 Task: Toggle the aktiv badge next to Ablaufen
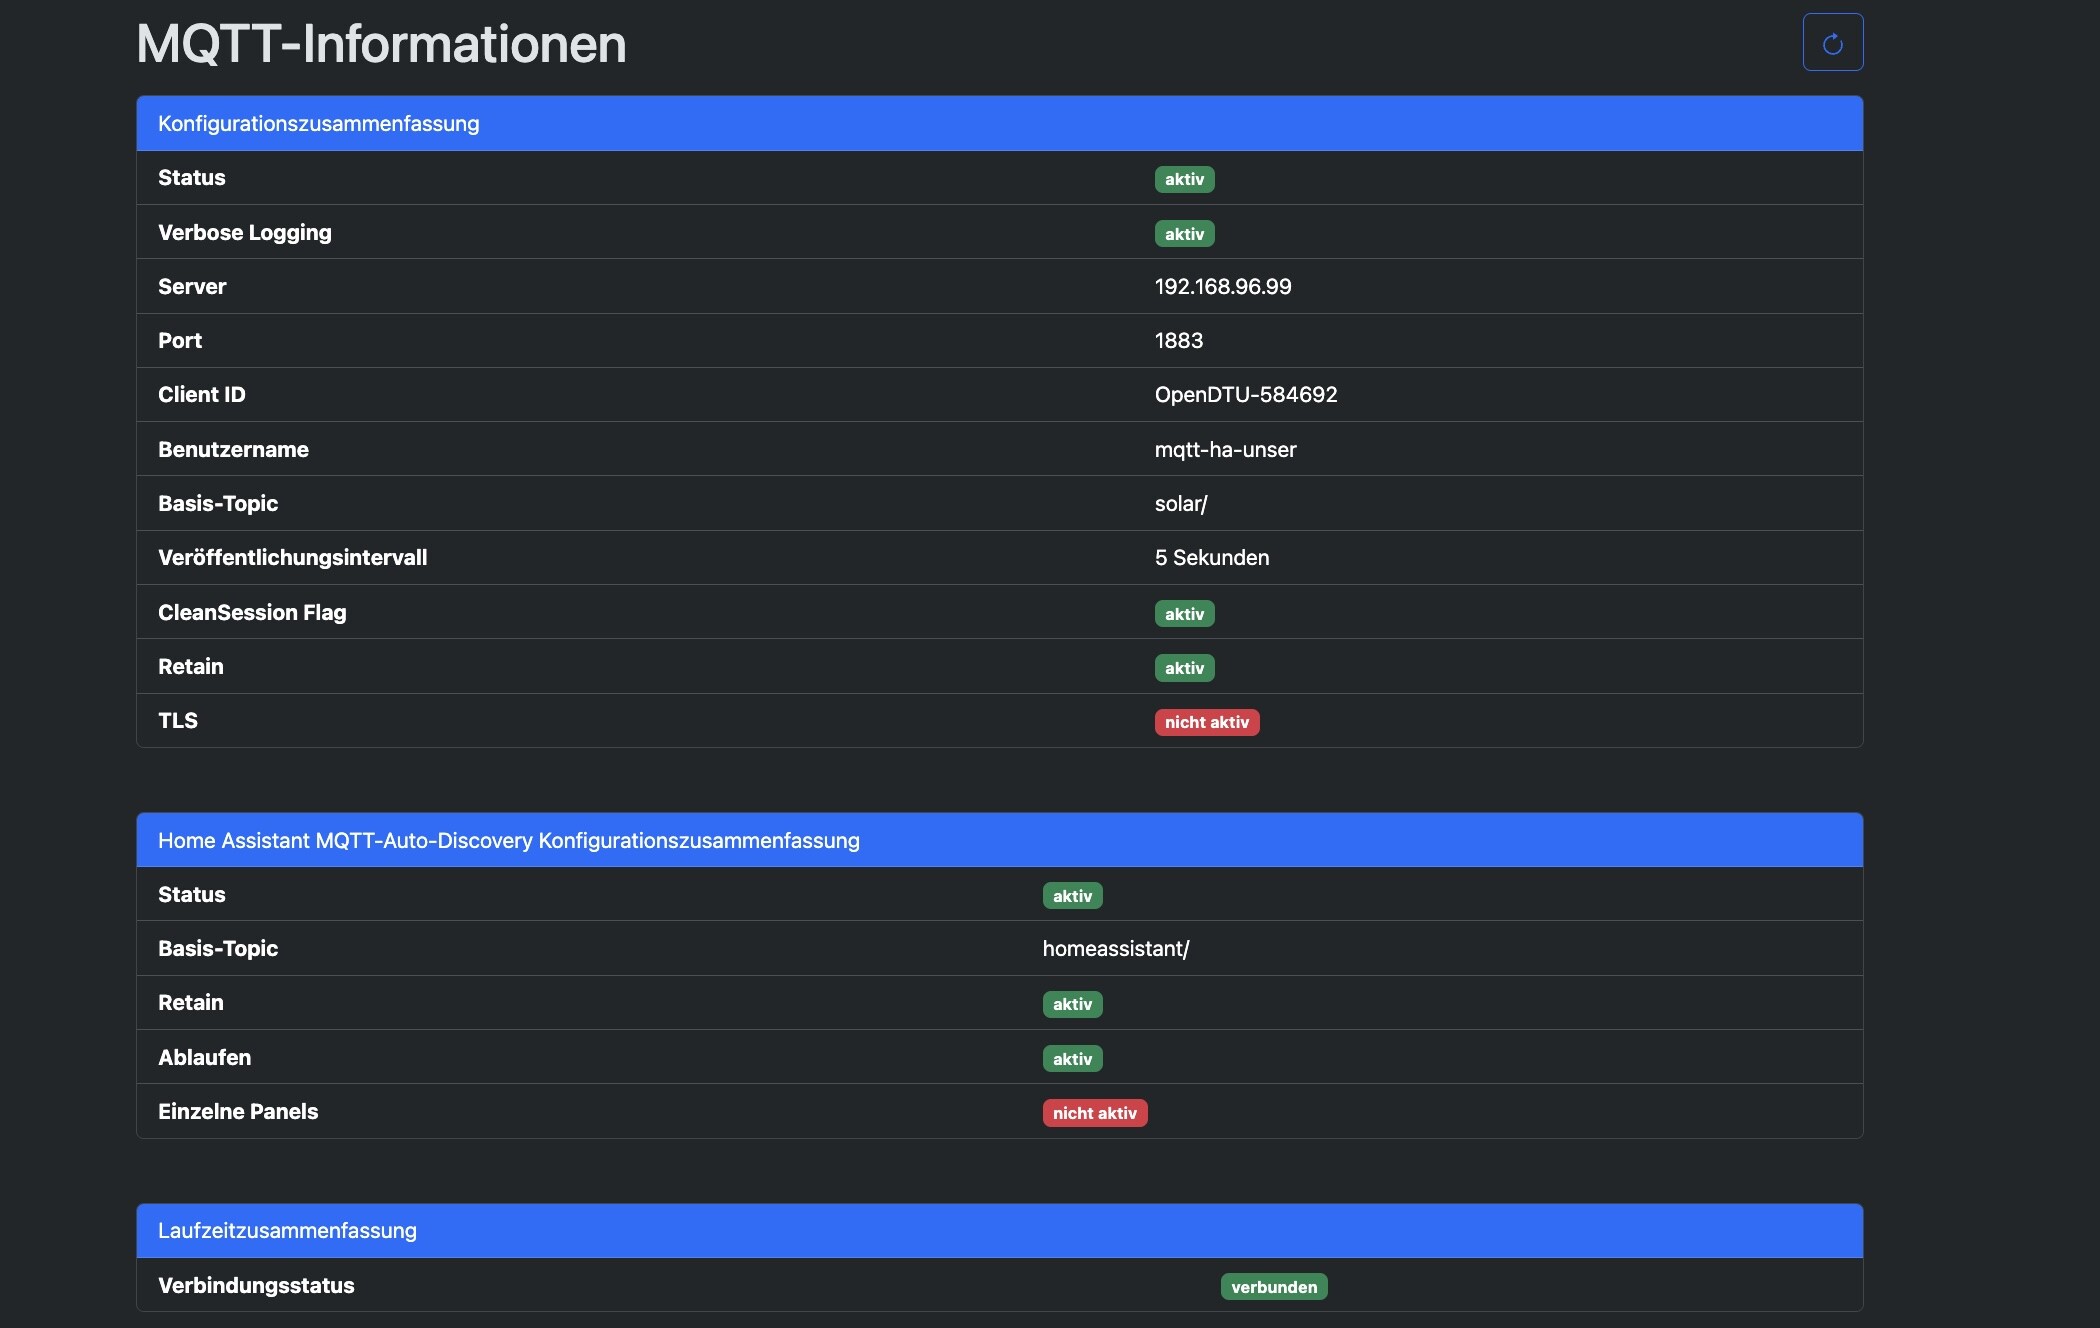pos(1072,1058)
